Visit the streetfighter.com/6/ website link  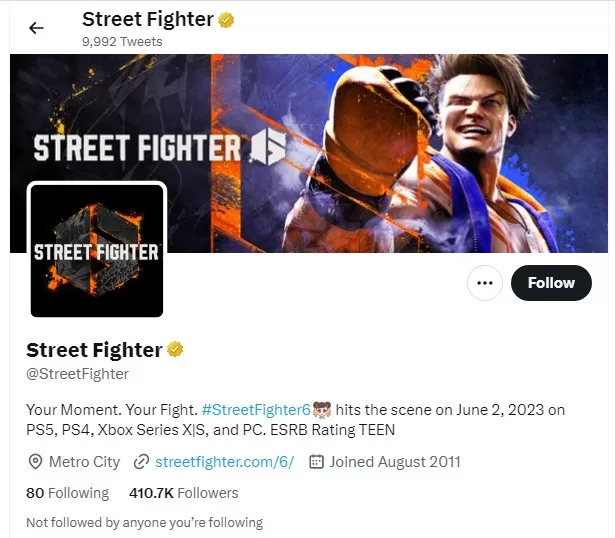(x=224, y=462)
